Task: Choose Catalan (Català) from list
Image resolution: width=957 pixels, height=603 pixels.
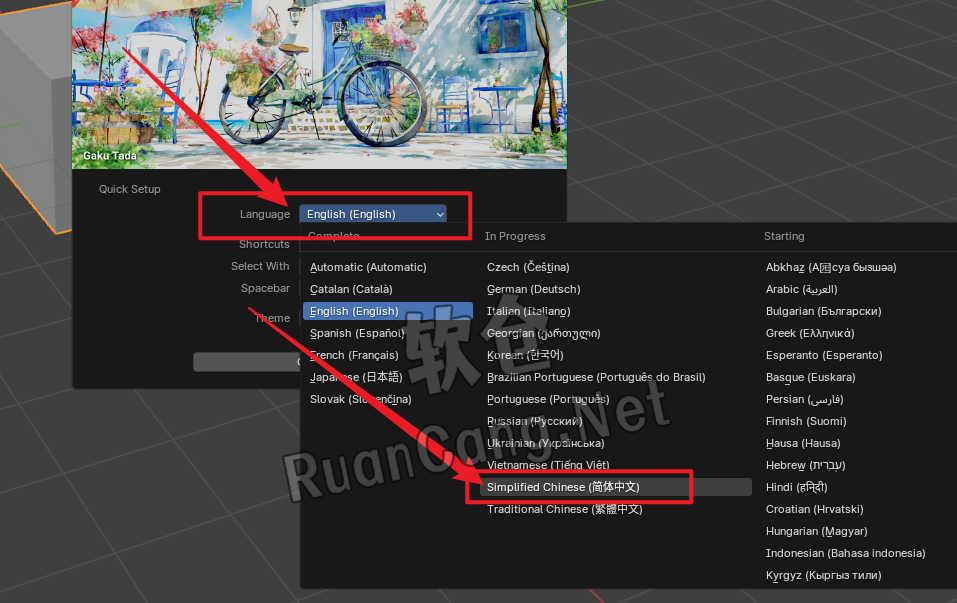Action: tap(359, 289)
